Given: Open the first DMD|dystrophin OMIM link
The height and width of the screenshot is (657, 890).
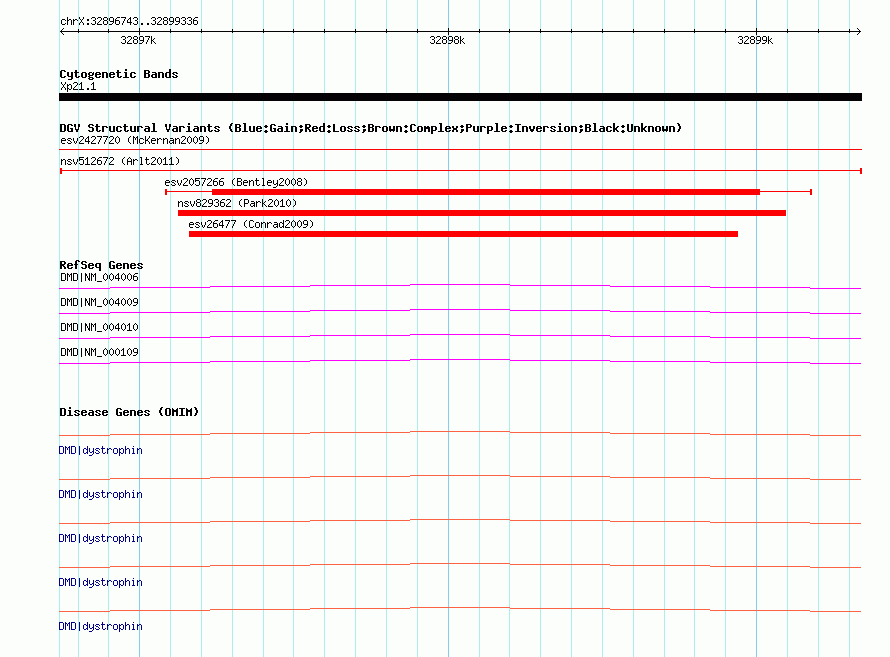Looking at the screenshot, I should click(x=100, y=450).
